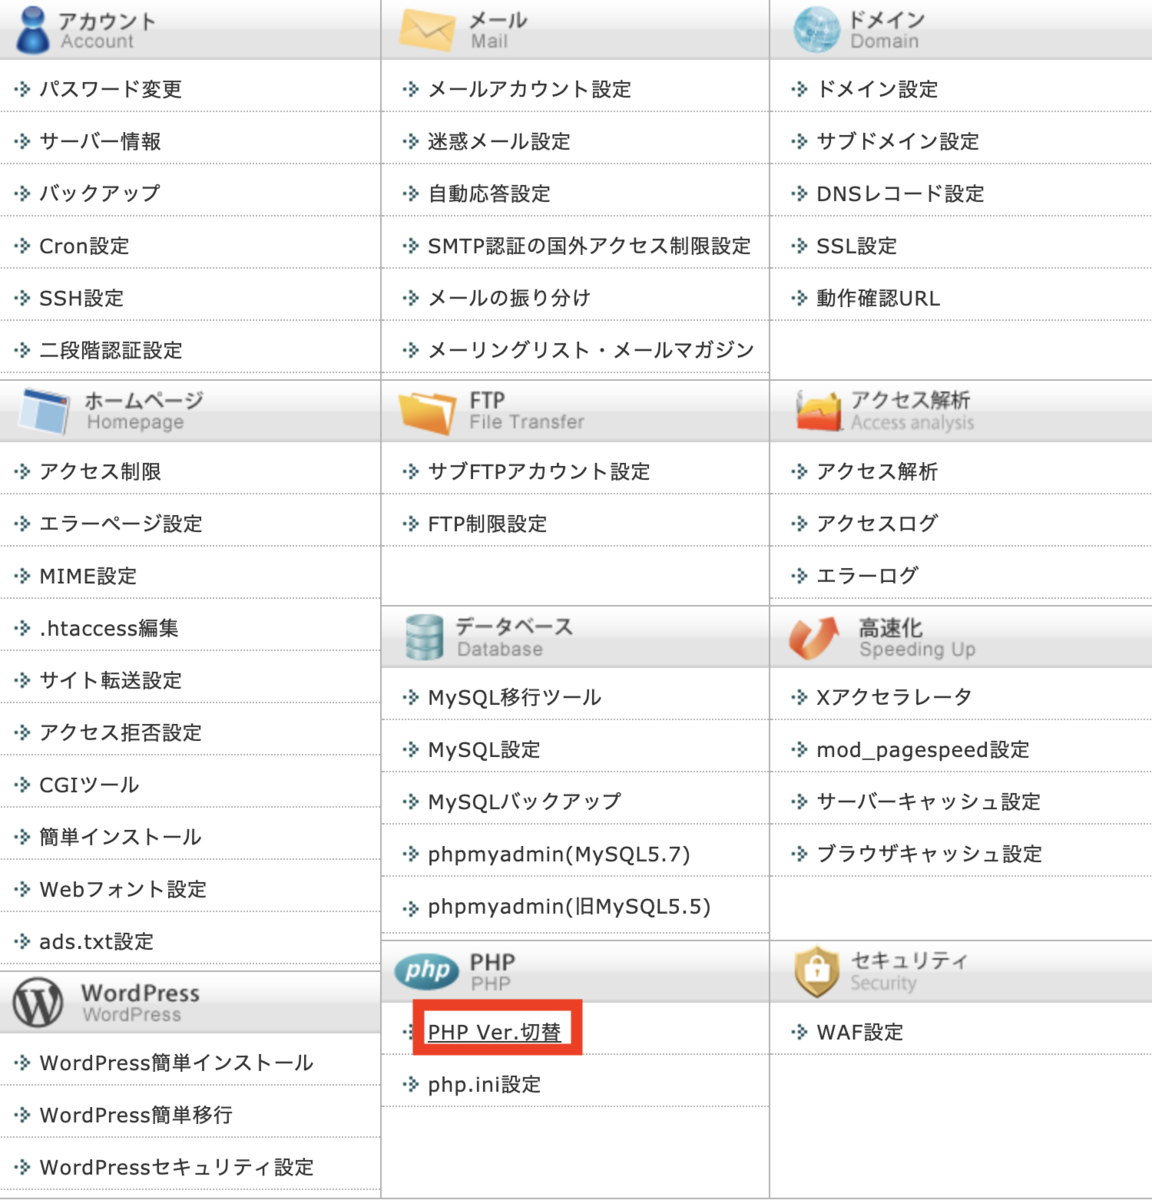This screenshot has width=1152, height=1200.
Task: Open サブFTPアカウント設定 link
Action: click(x=539, y=471)
